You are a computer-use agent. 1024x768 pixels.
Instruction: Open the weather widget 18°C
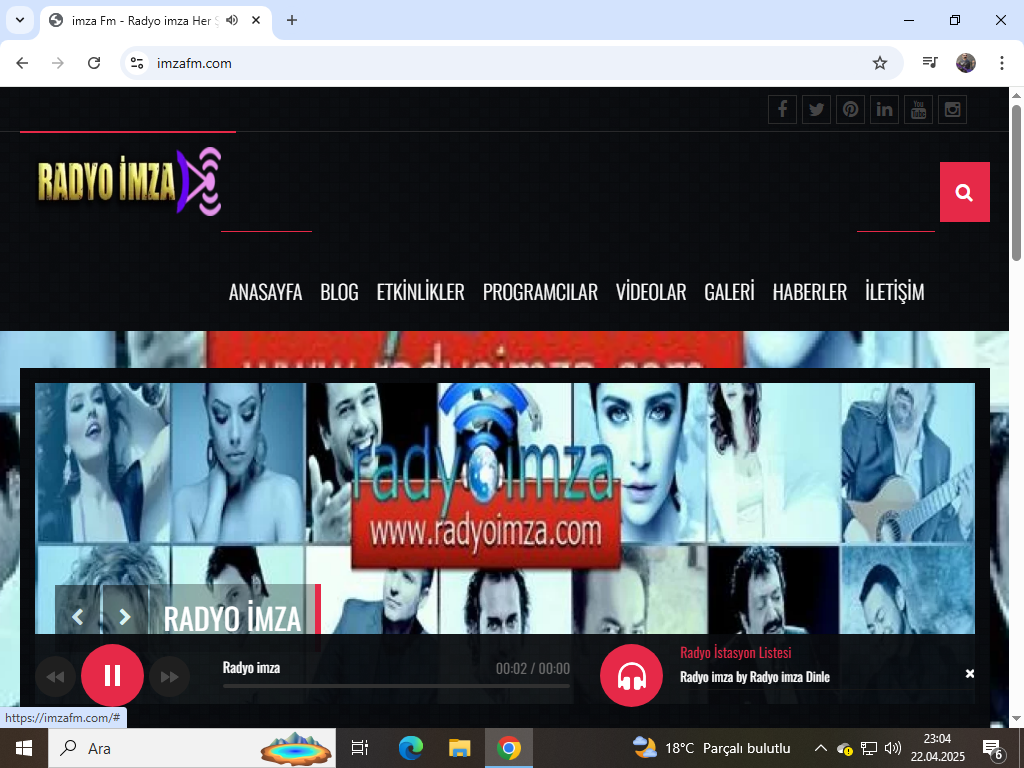(x=712, y=748)
